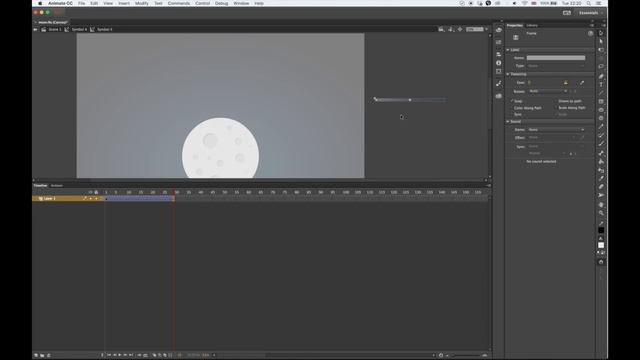
Task: Click back arrow in edit bar
Action: (36, 29)
